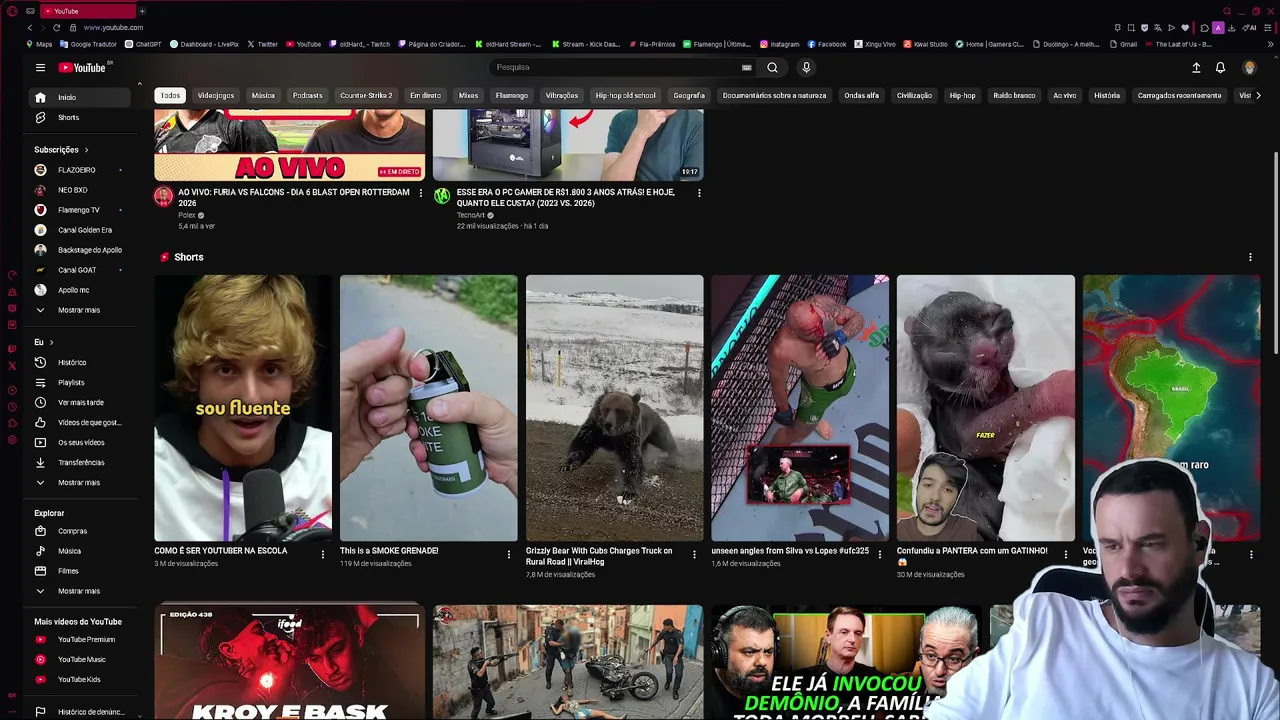Open options for the COMO É SER YOUTUBER short
This screenshot has width=1280, height=720.
coord(323,554)
